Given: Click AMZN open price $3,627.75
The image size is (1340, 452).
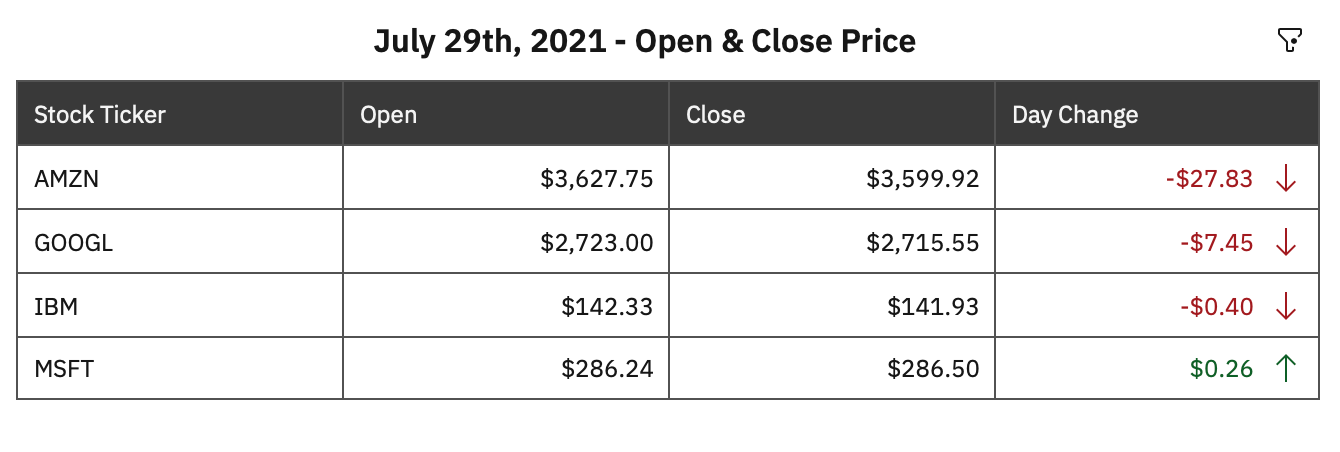Looking at the screenshot, I should pos(596,178).
